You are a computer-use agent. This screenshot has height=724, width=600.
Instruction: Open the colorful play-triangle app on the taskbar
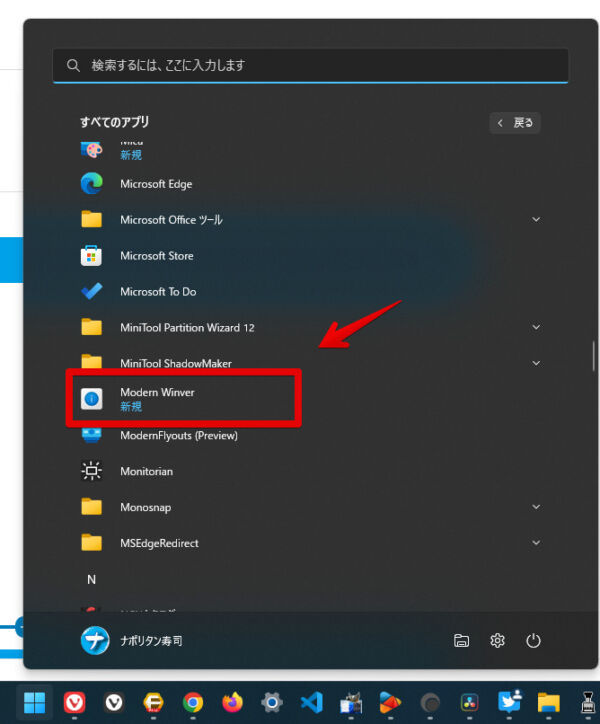coord(390,703)
